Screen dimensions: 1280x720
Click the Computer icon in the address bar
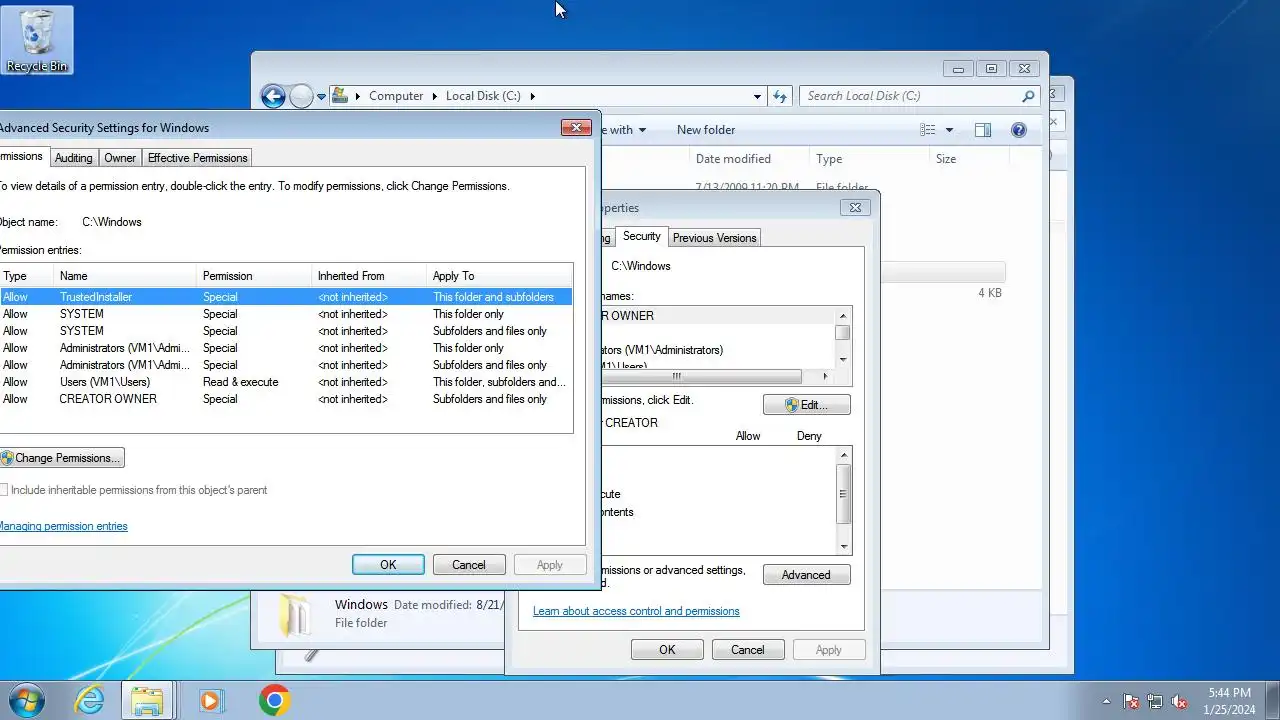click(340, 96)
